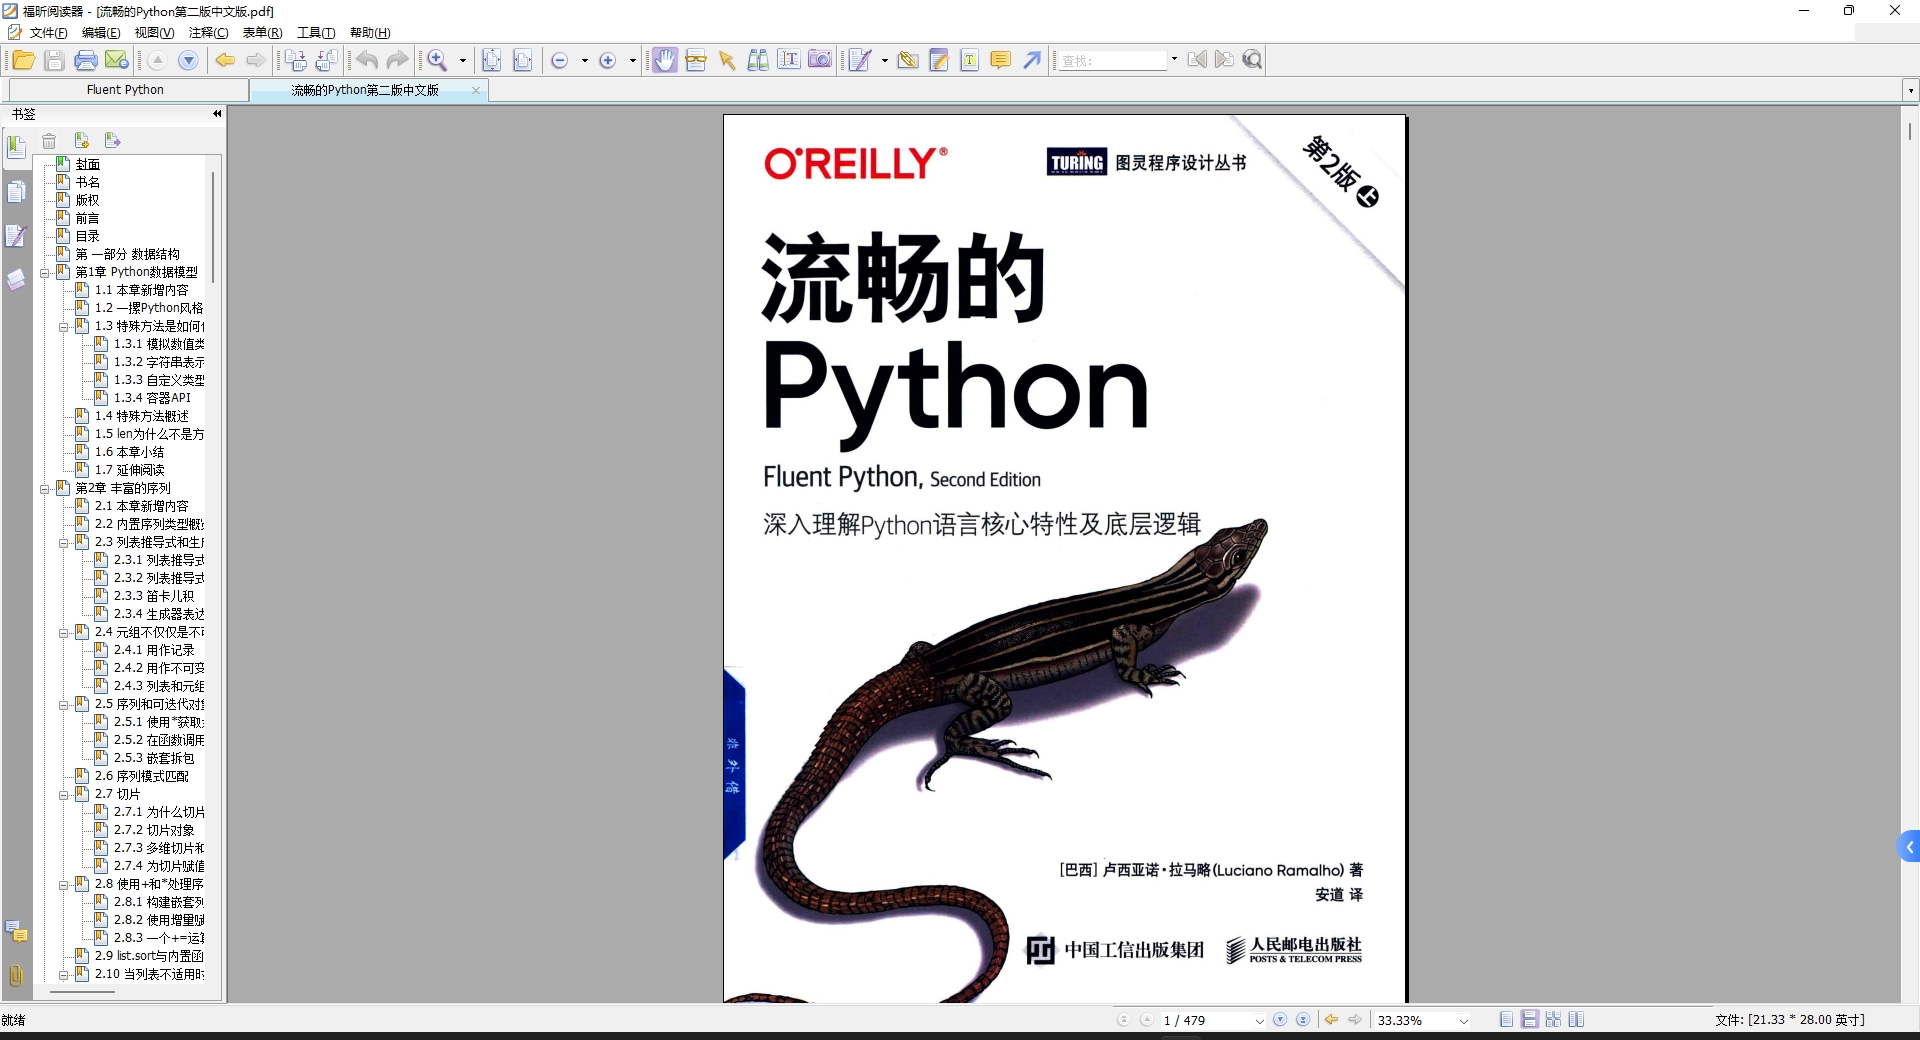1920x1040 pixels.
Task: Click the Snapshot camera tool
Action: pyautogui.click(x=819, y=61)
